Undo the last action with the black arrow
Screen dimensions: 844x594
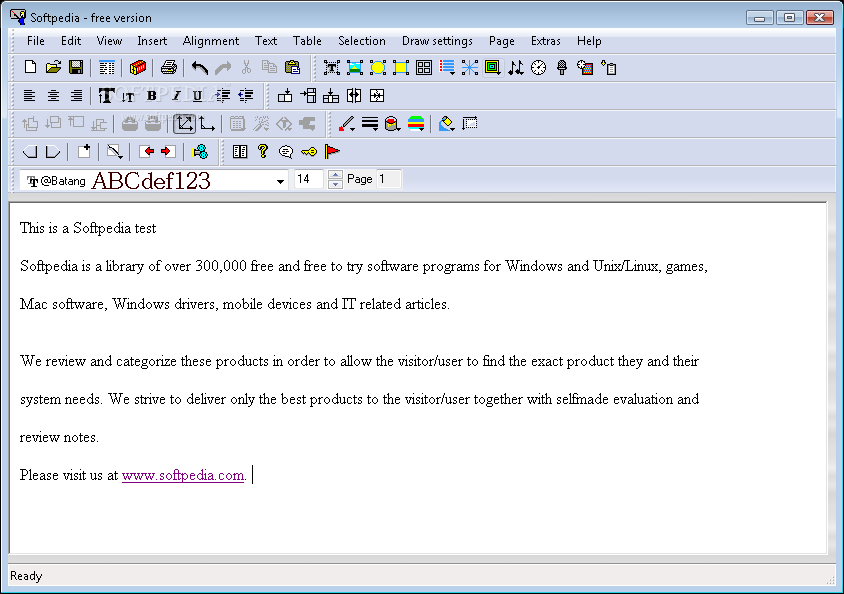[200, 67]
